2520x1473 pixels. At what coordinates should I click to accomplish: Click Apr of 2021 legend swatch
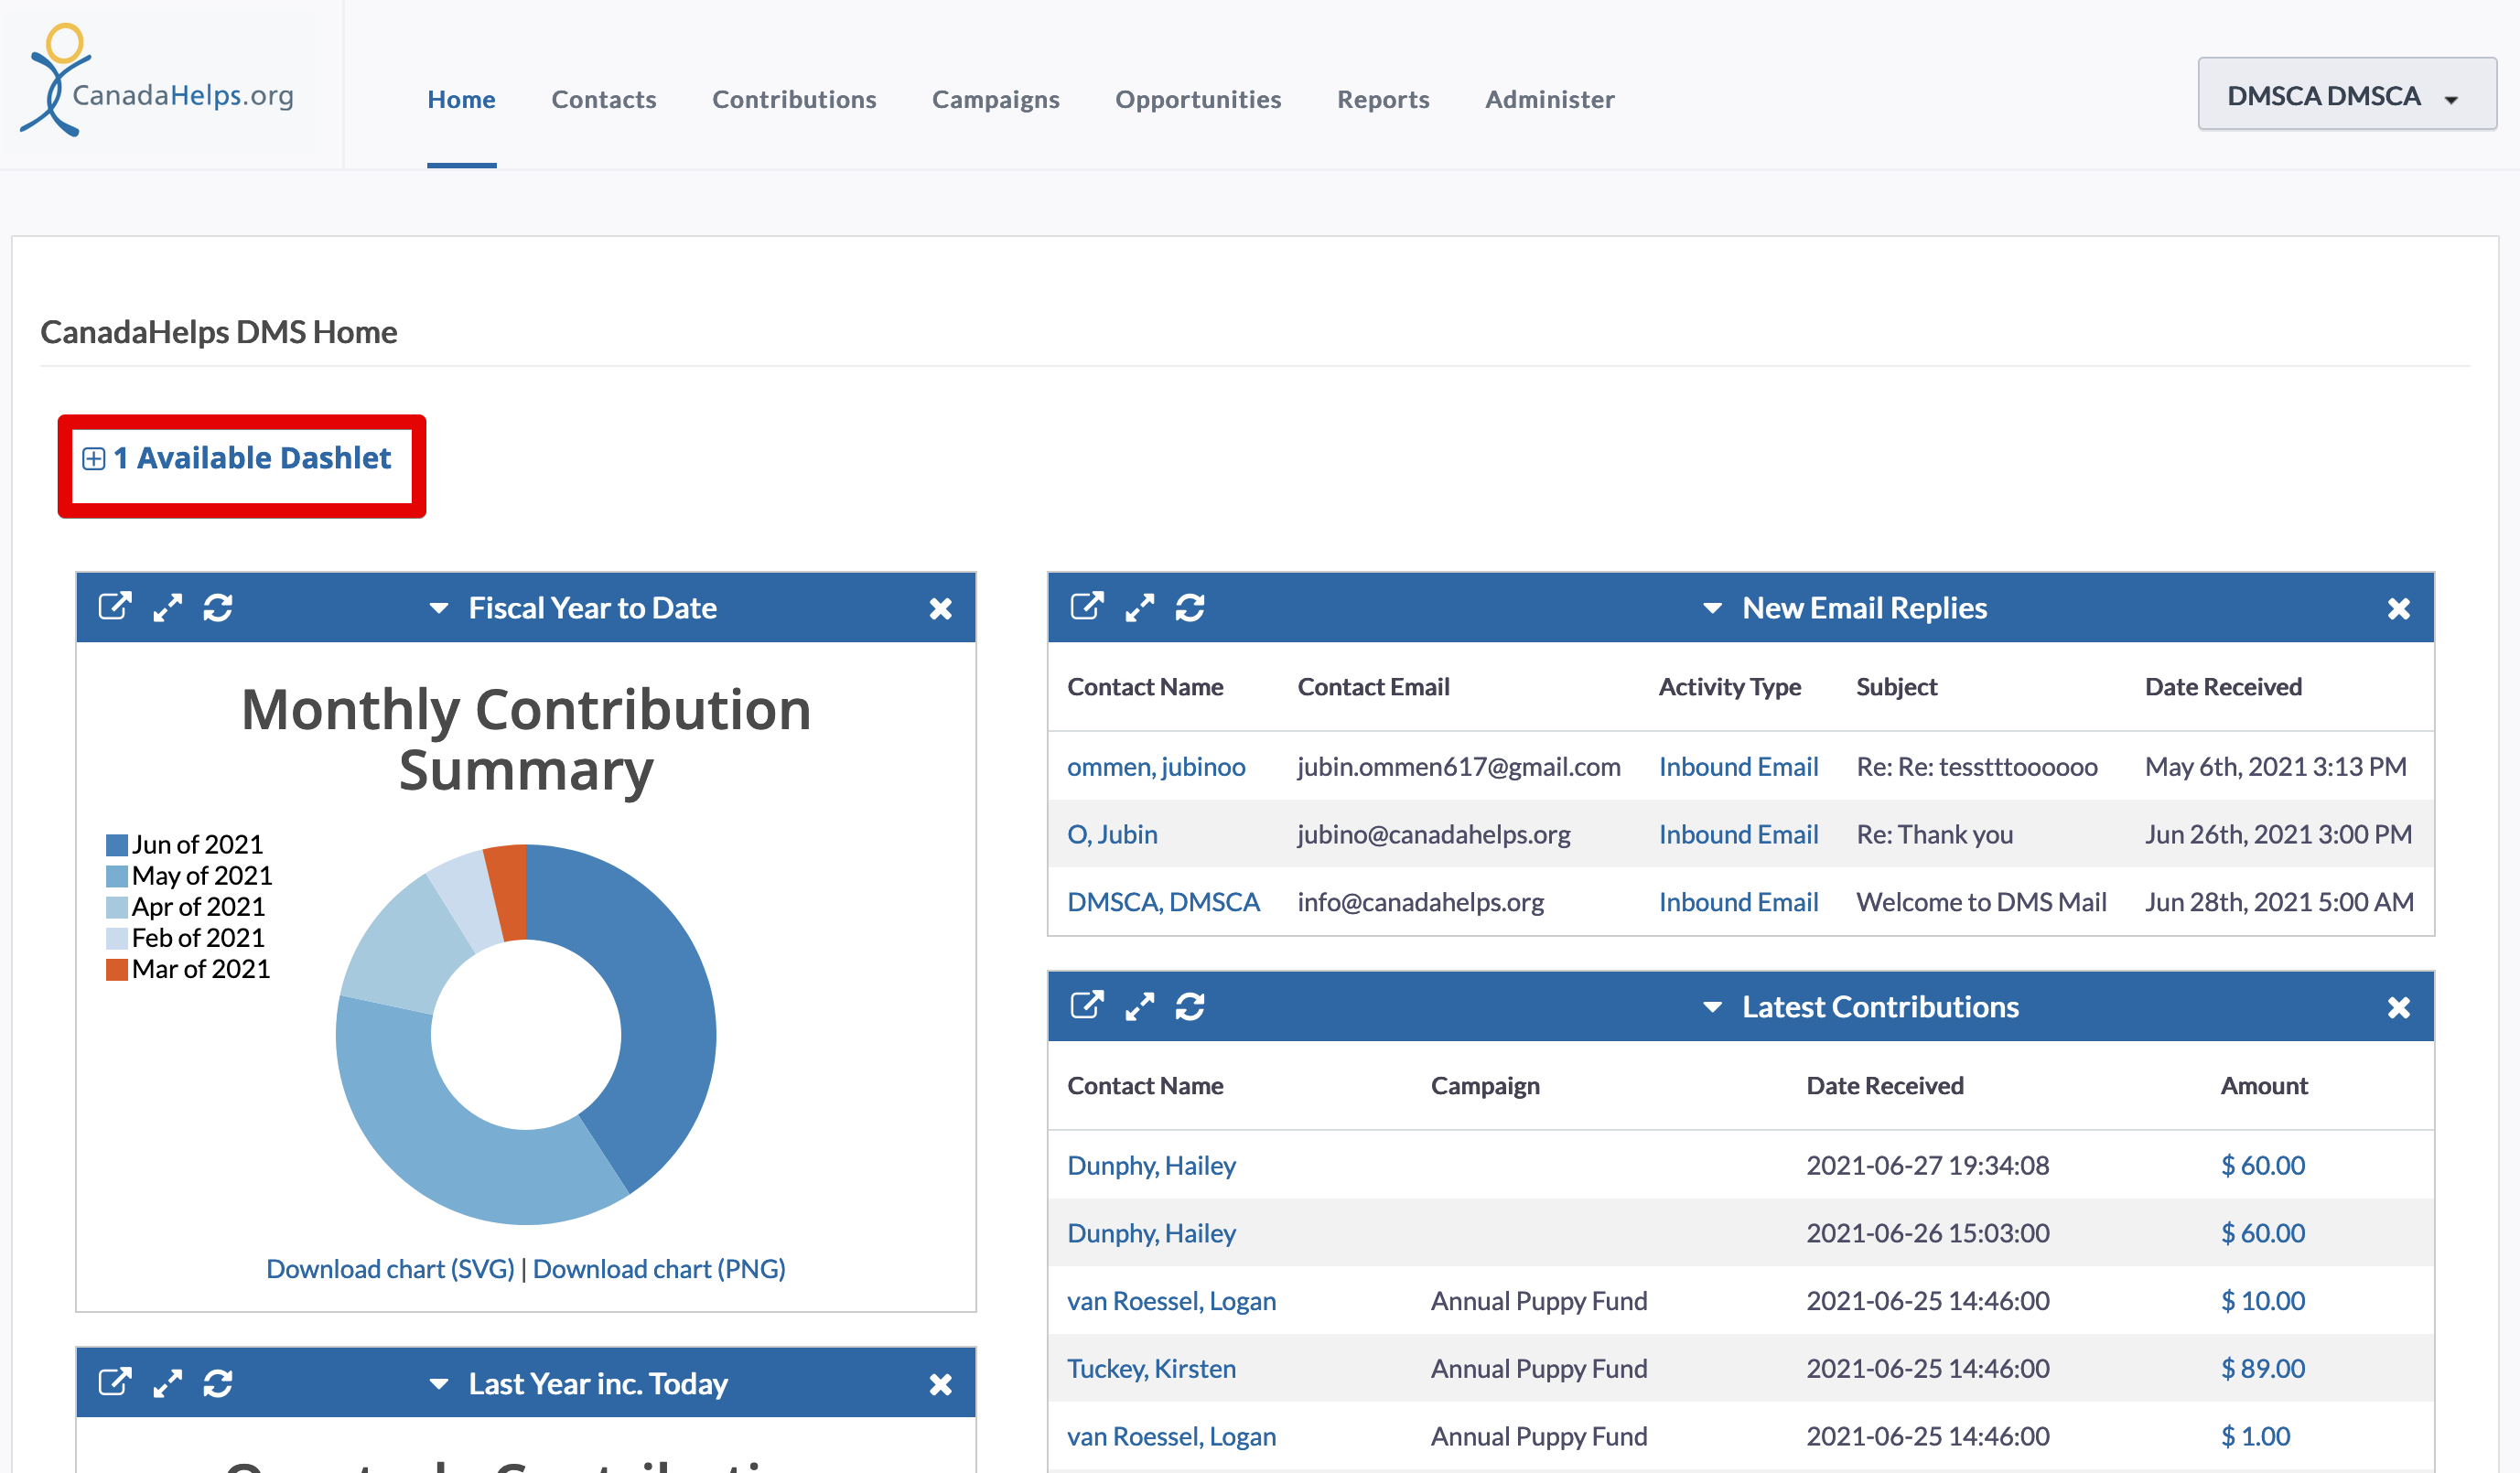[x=117, y=907]
